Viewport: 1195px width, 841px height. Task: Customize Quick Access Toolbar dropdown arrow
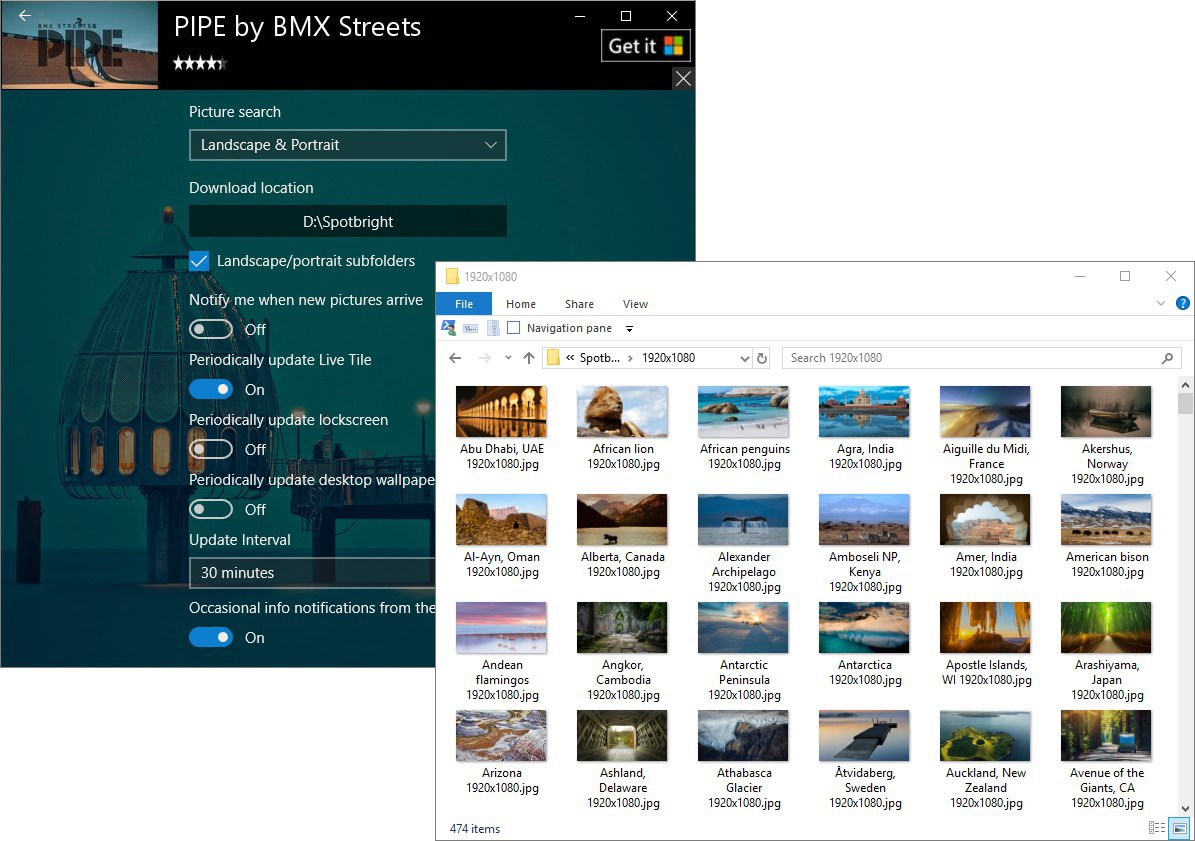click(x=630, y=329)
